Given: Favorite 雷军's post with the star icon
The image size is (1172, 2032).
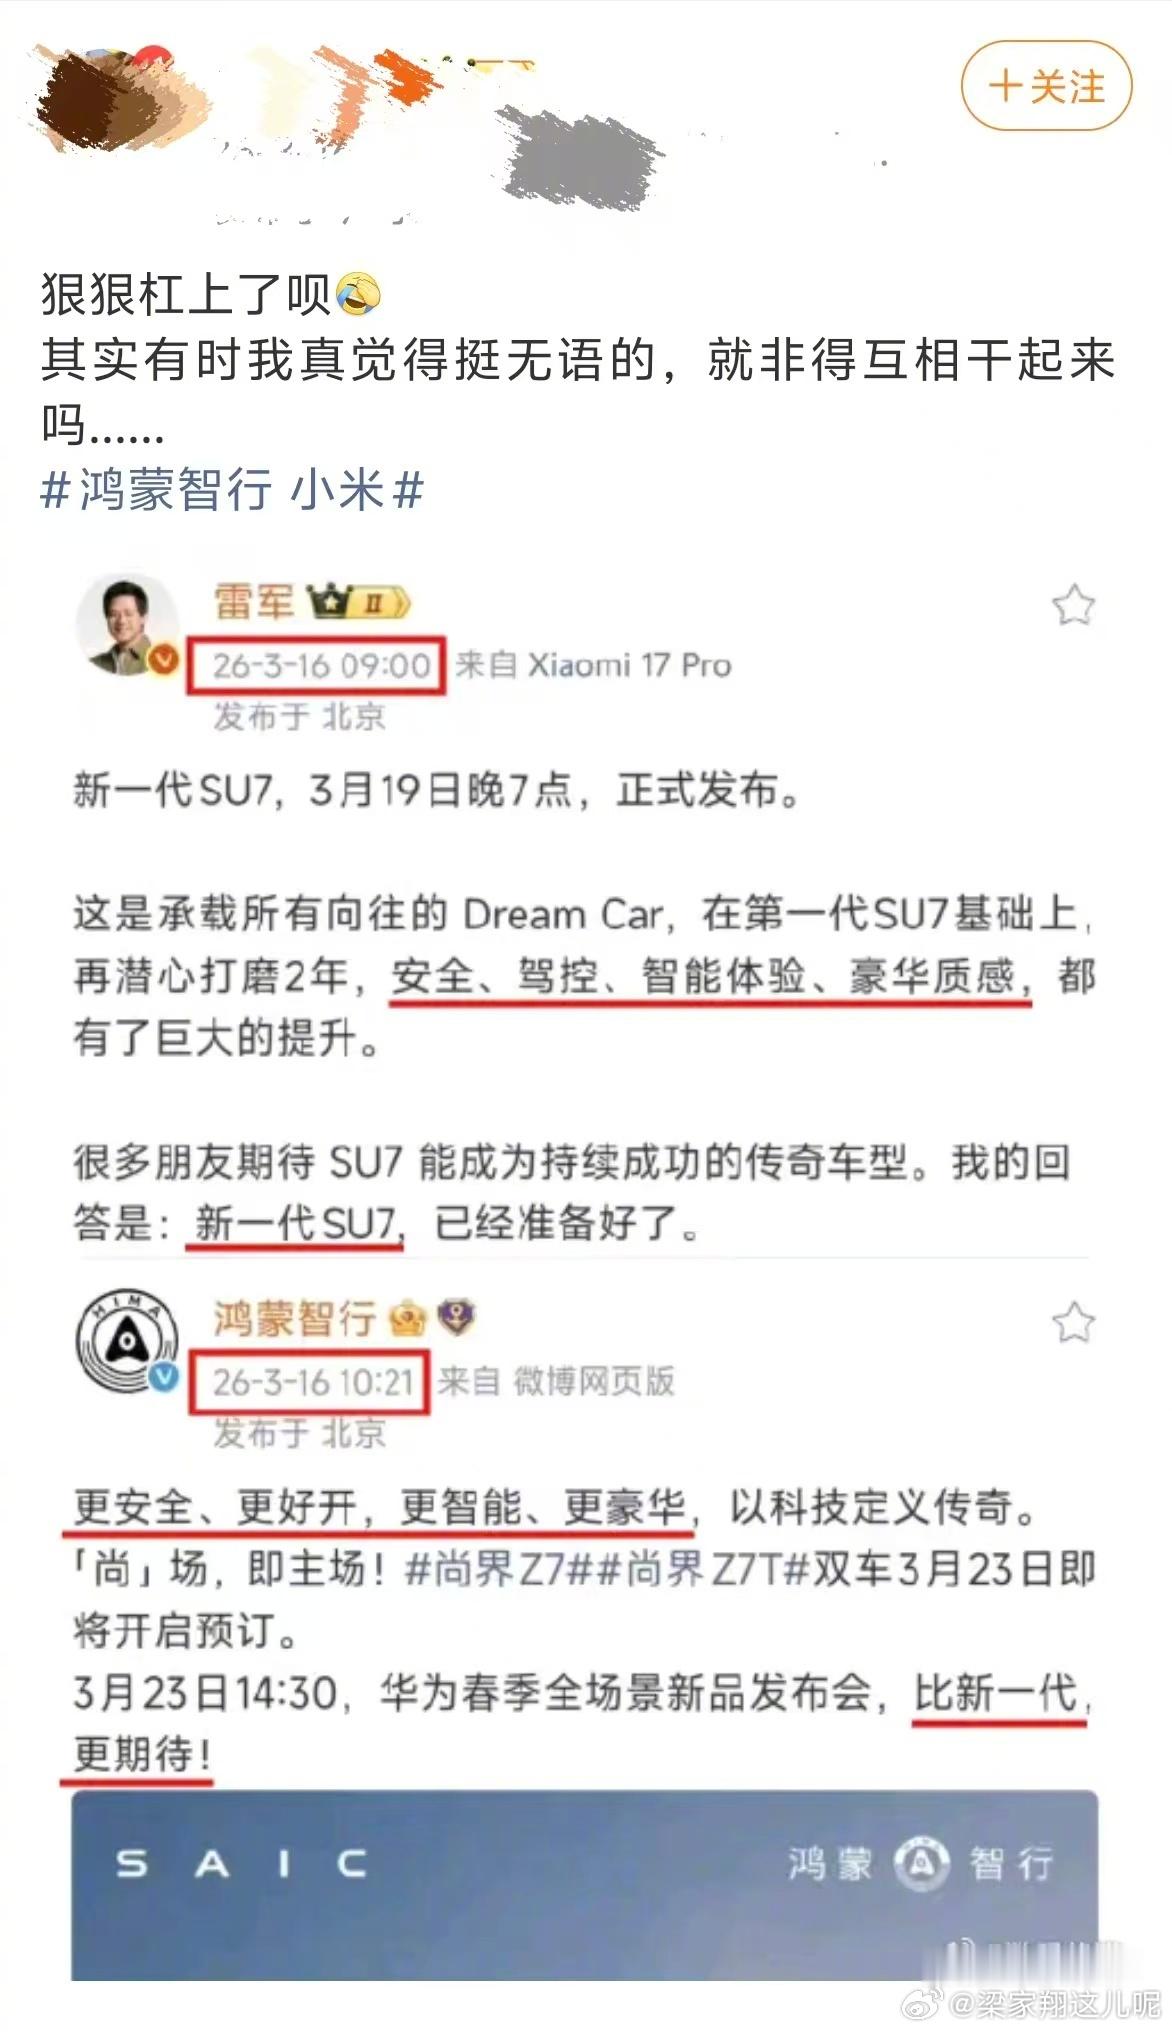Looking at the screenshot, I should tap(1073, 606).
